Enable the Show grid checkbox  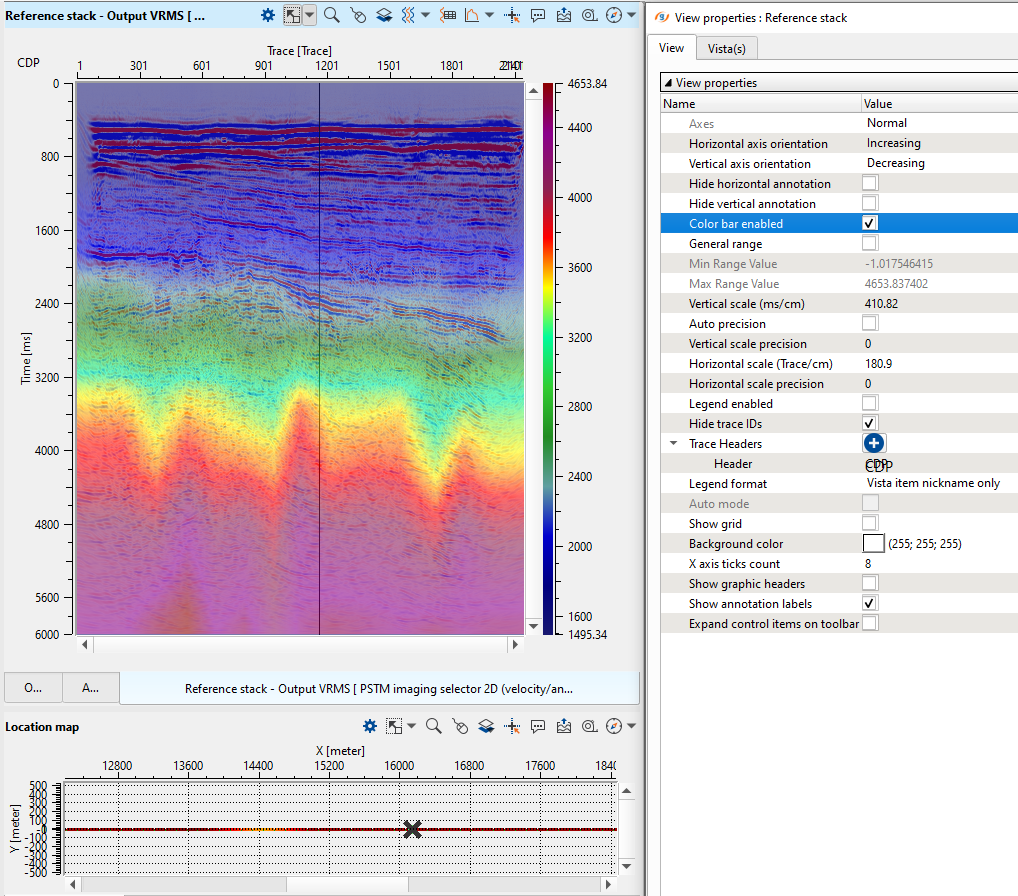point(870,524)
